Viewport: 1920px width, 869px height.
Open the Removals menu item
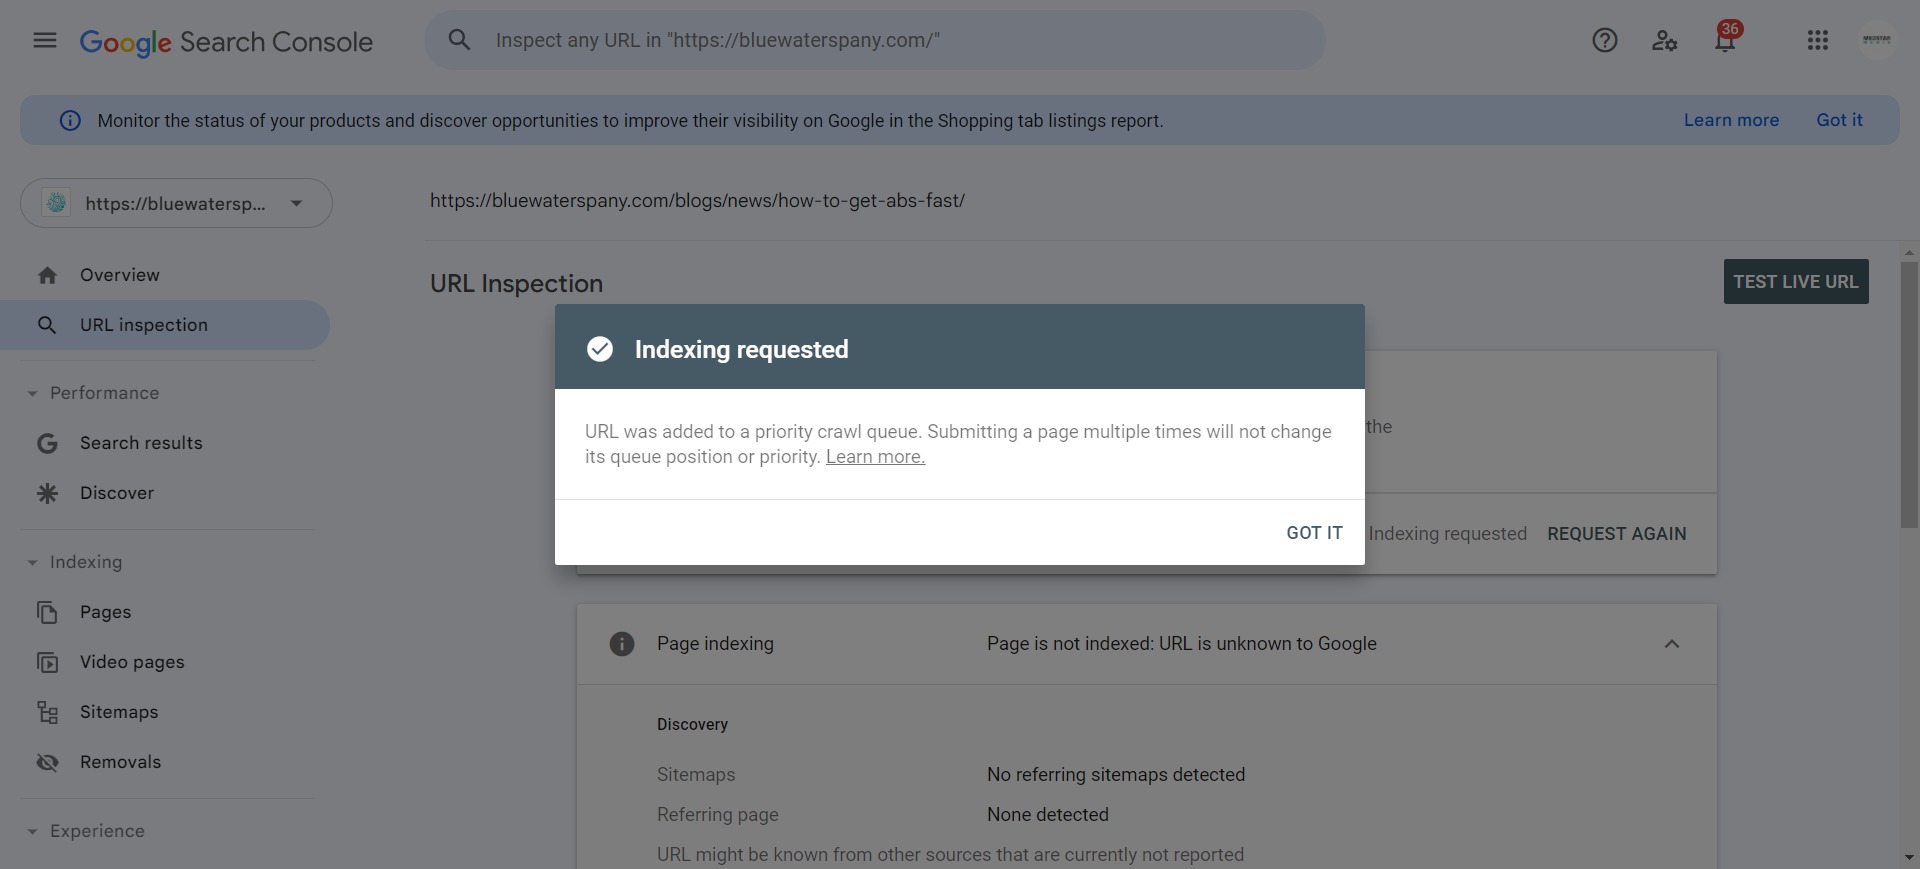(120, 762)
